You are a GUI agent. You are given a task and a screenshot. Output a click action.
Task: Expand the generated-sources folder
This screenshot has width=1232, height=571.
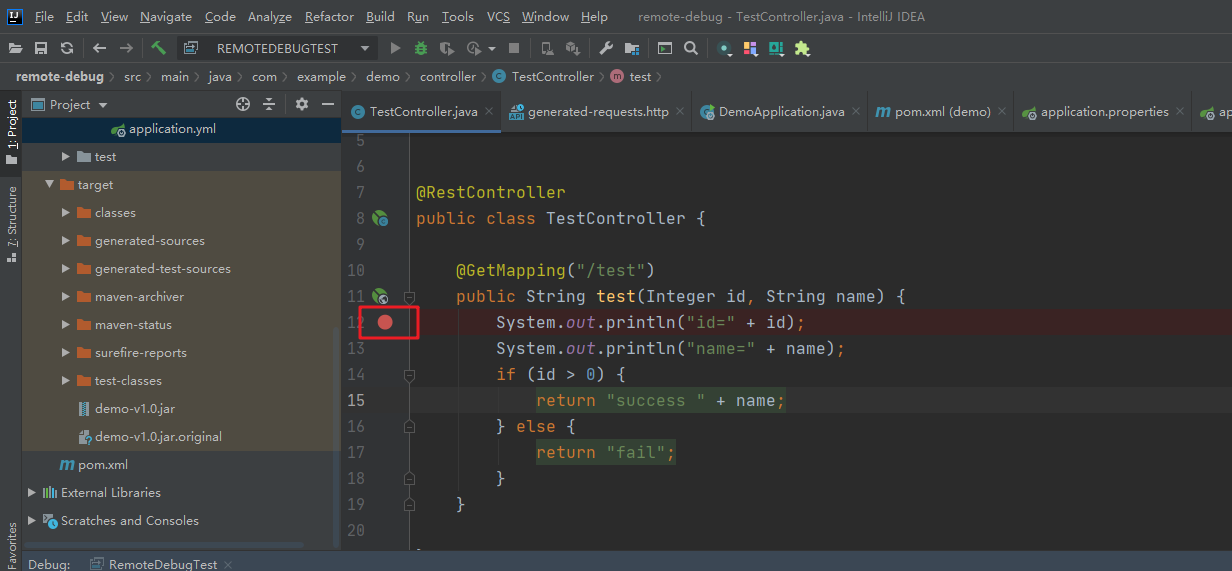[65, 241]
